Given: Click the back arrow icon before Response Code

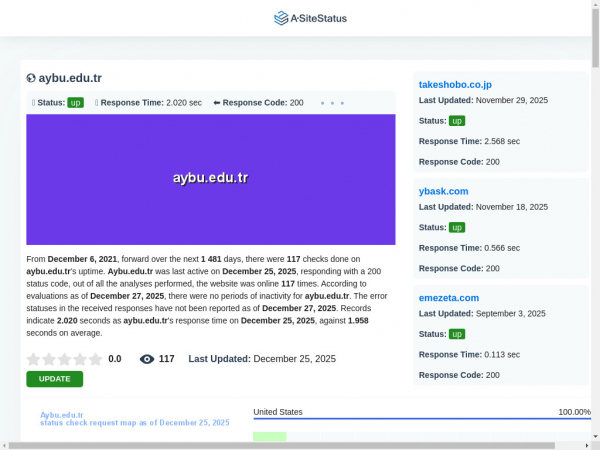Looking at the screenshot, I should 217,103.
